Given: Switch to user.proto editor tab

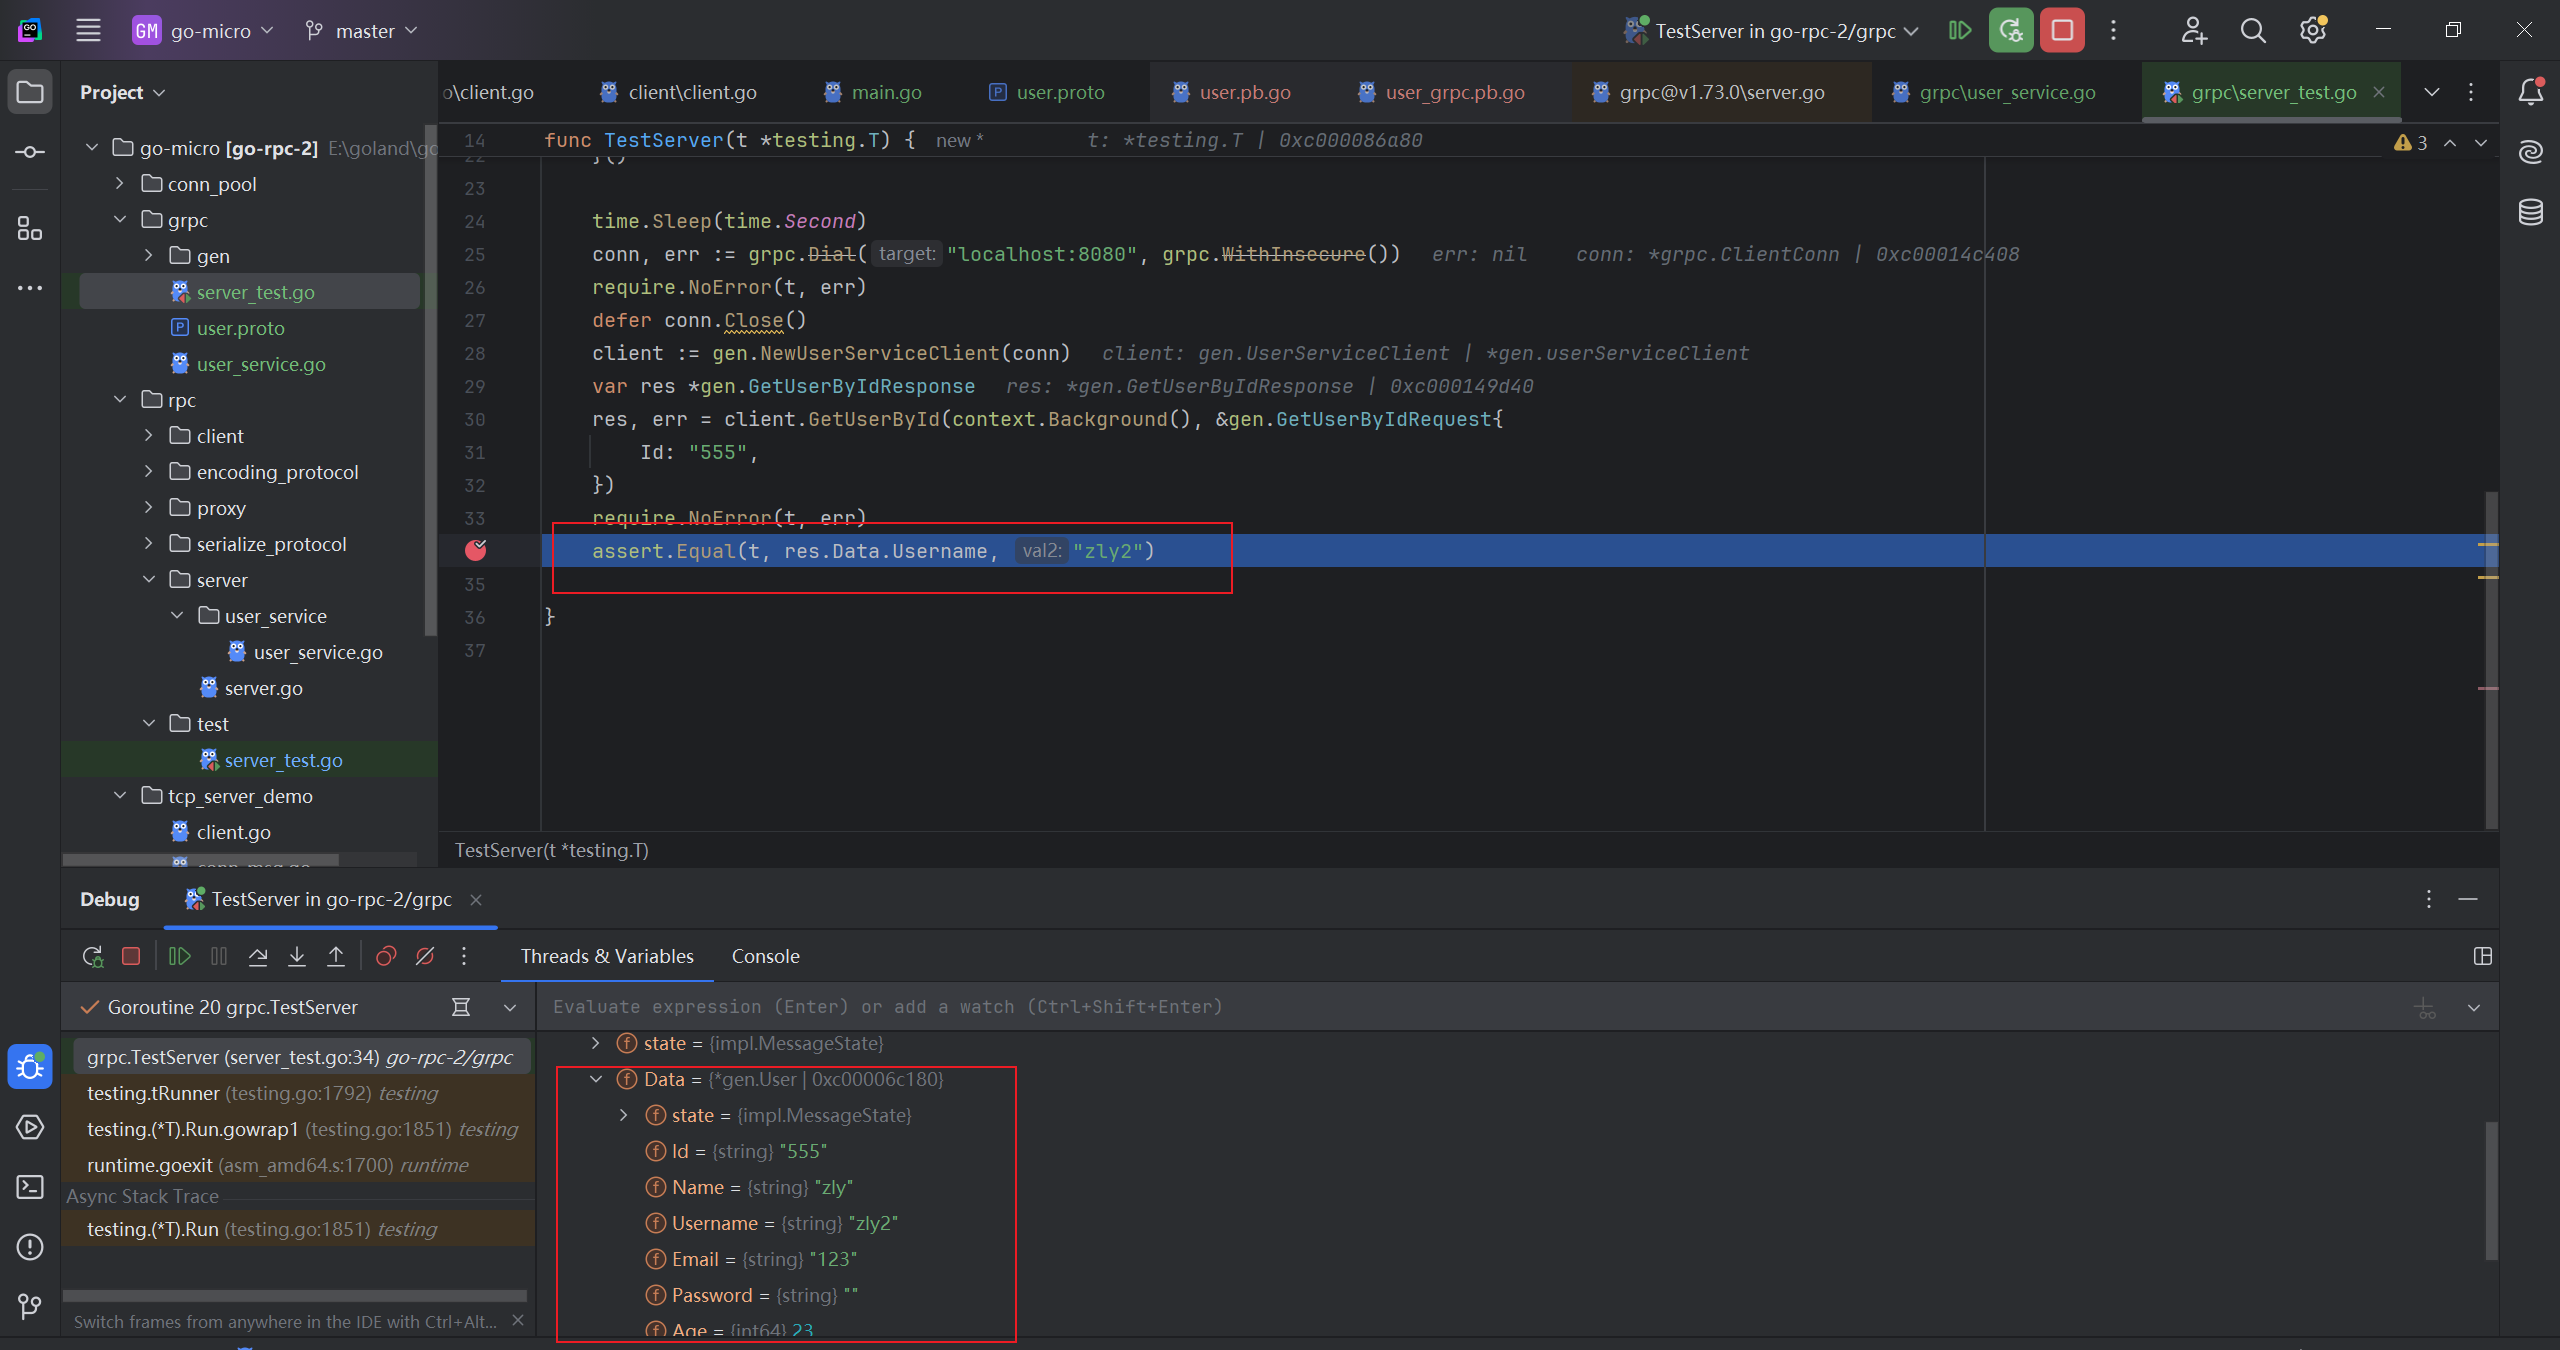Looking at the screenshot, I should click(1047, 92).
